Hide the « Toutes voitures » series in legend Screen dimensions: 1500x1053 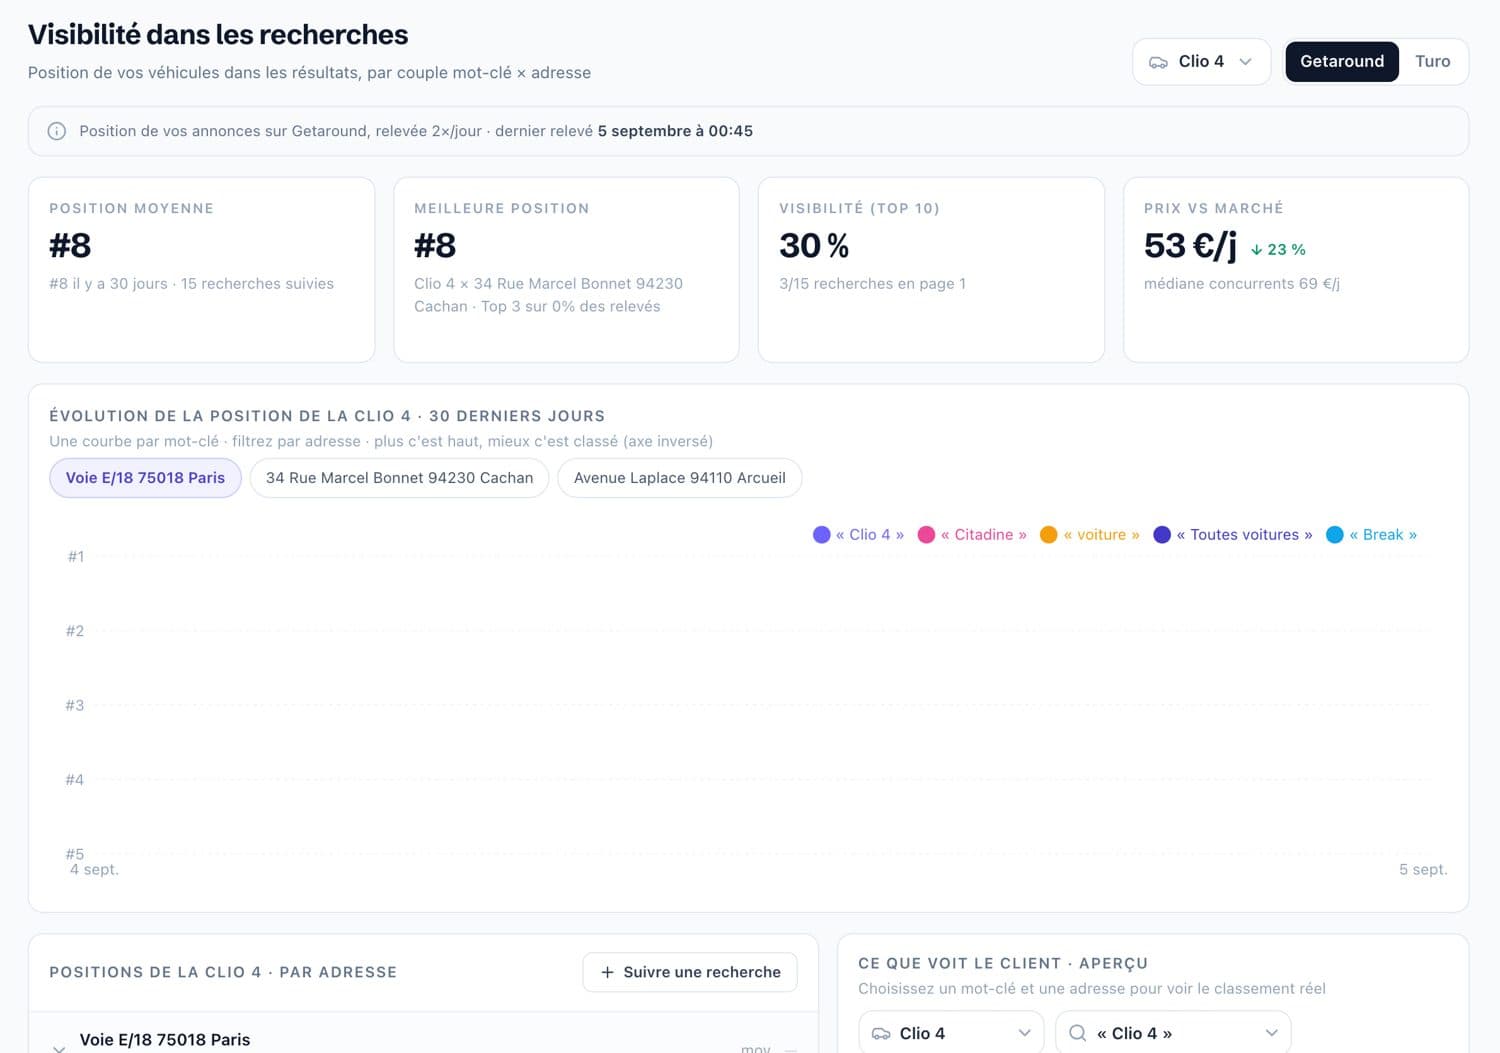coord(1233,535)
